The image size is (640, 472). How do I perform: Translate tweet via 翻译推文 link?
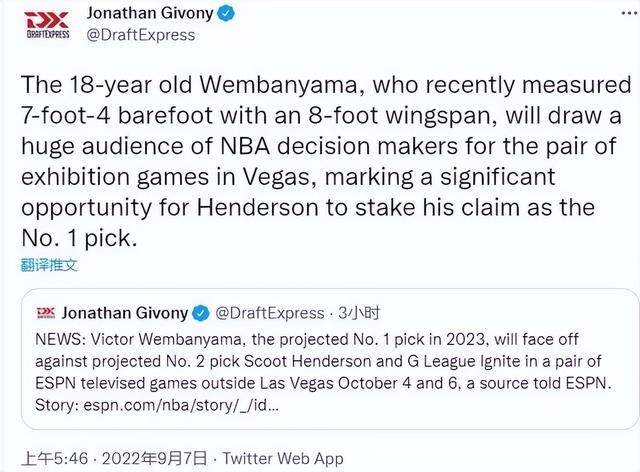coord(49,265)
